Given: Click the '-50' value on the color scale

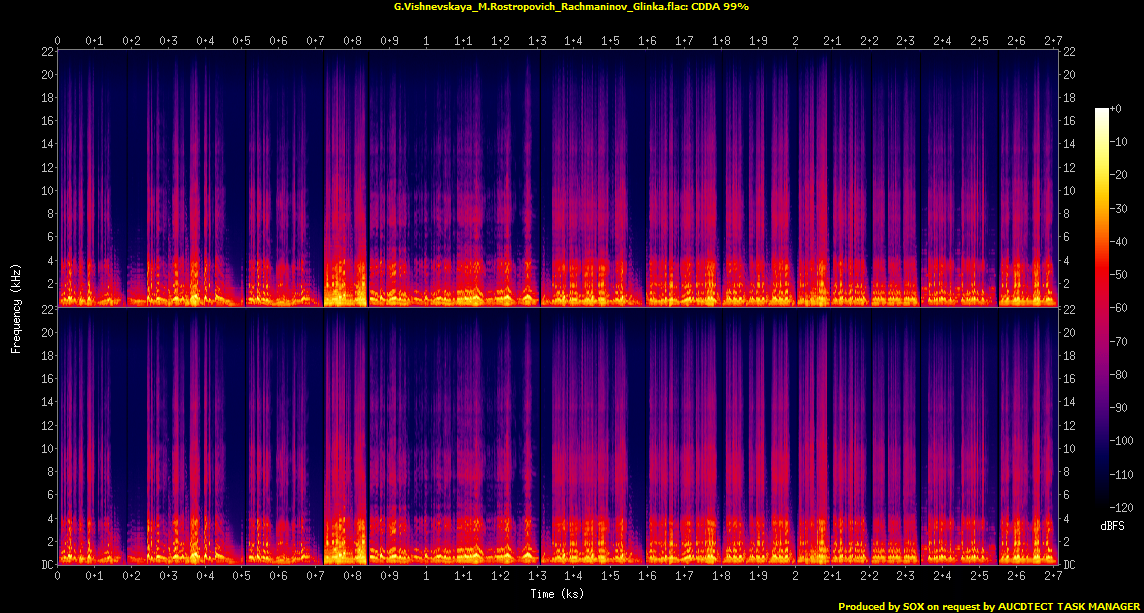Looking at the screenshot, I should [1119, 274].
